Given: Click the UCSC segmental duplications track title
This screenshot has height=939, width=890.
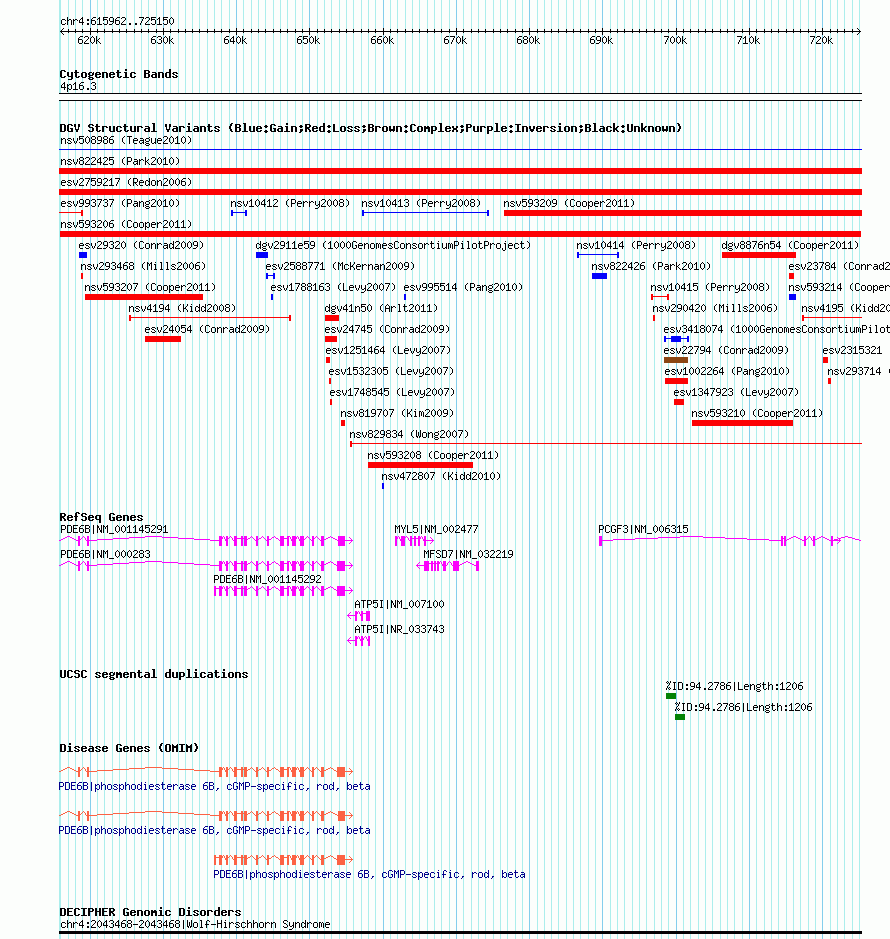Looking at the screenshot, I should (153, 674).
